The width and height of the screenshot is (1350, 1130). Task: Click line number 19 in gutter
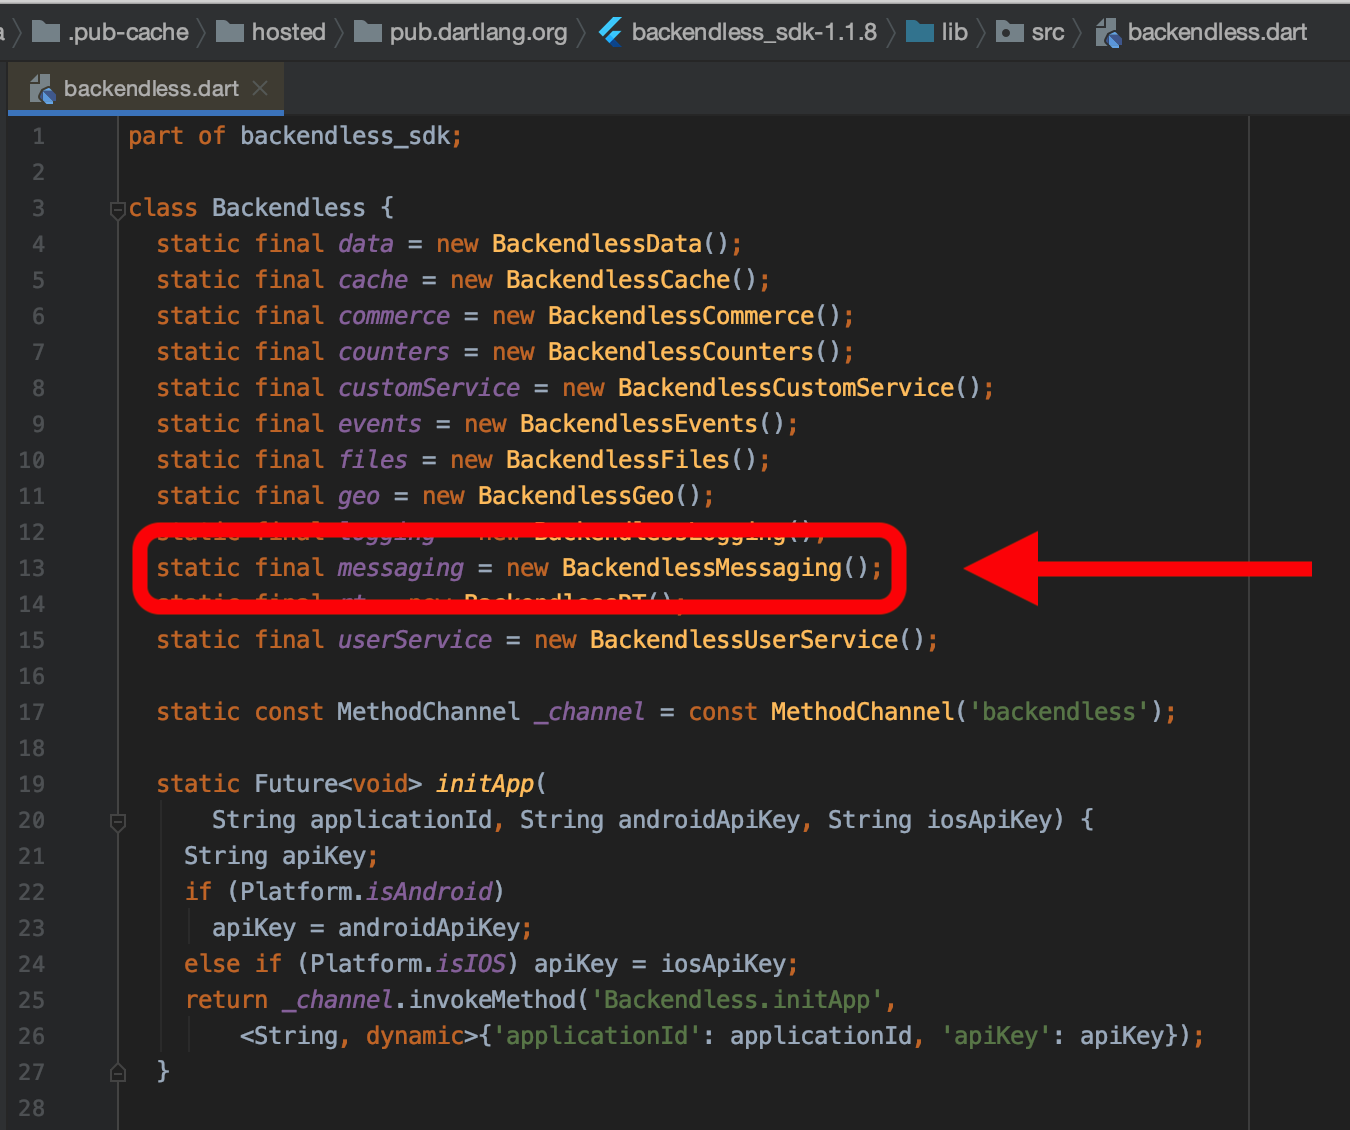coord(32,784)
